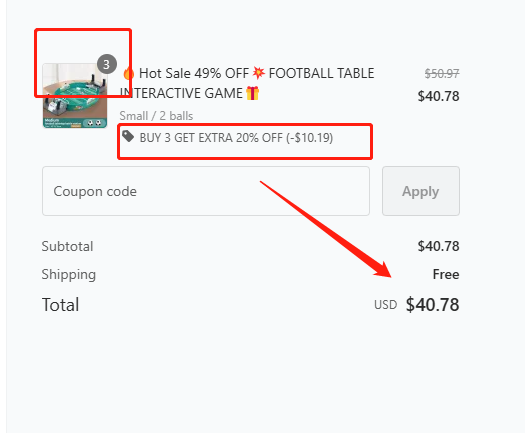
Task: Click the discount tag icon
Action: pos(128,136)
